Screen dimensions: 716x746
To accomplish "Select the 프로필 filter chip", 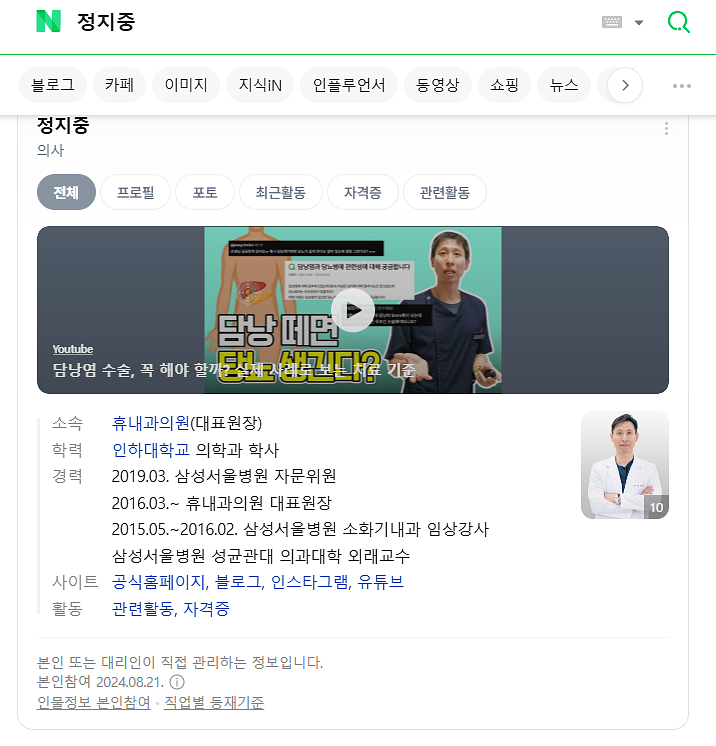I will (x=136, y=192).
